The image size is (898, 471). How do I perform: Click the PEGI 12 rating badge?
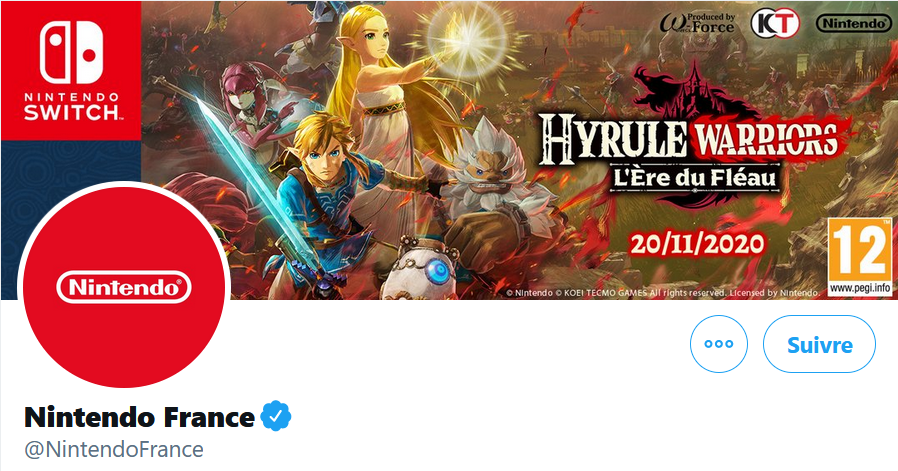[860, 257]
